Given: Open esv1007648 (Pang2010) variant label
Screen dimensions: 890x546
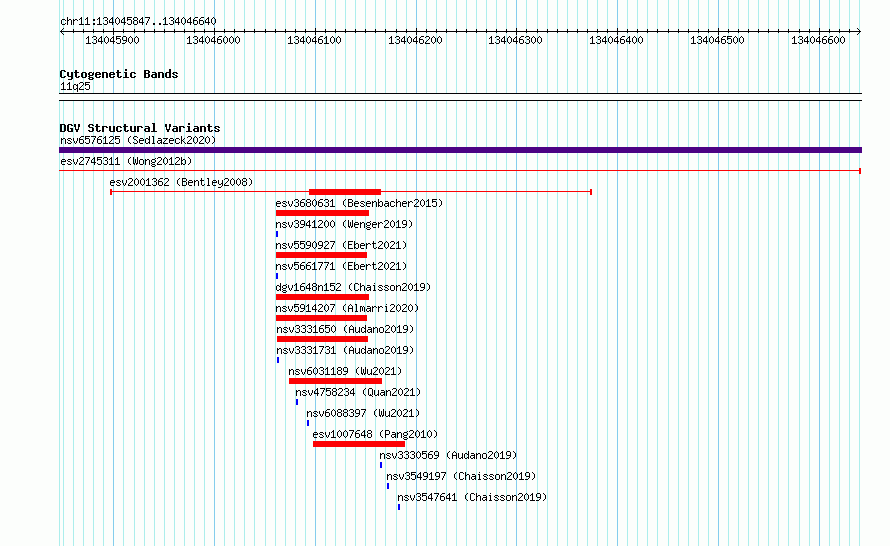Looking at the screenshot, I should pyautogui.click(x=375, y=434).
